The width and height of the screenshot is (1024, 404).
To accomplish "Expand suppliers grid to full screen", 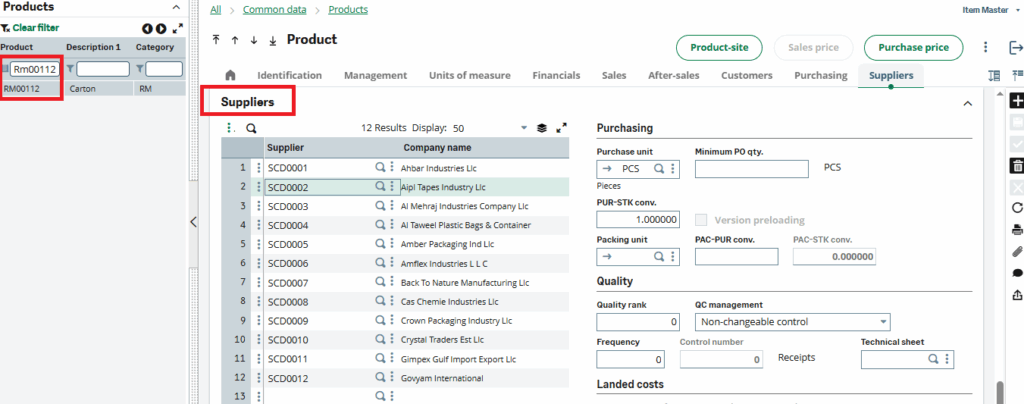I will coord(561,128).
